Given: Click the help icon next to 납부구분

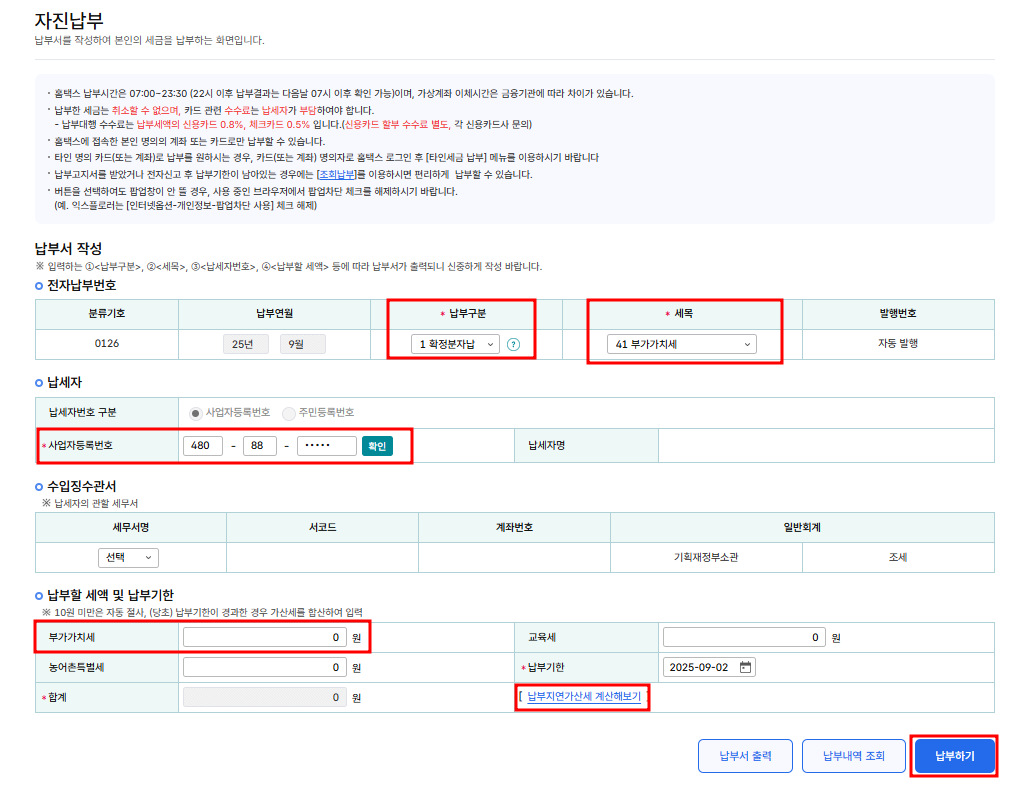Looking at the screenshot, I should 513,344.
